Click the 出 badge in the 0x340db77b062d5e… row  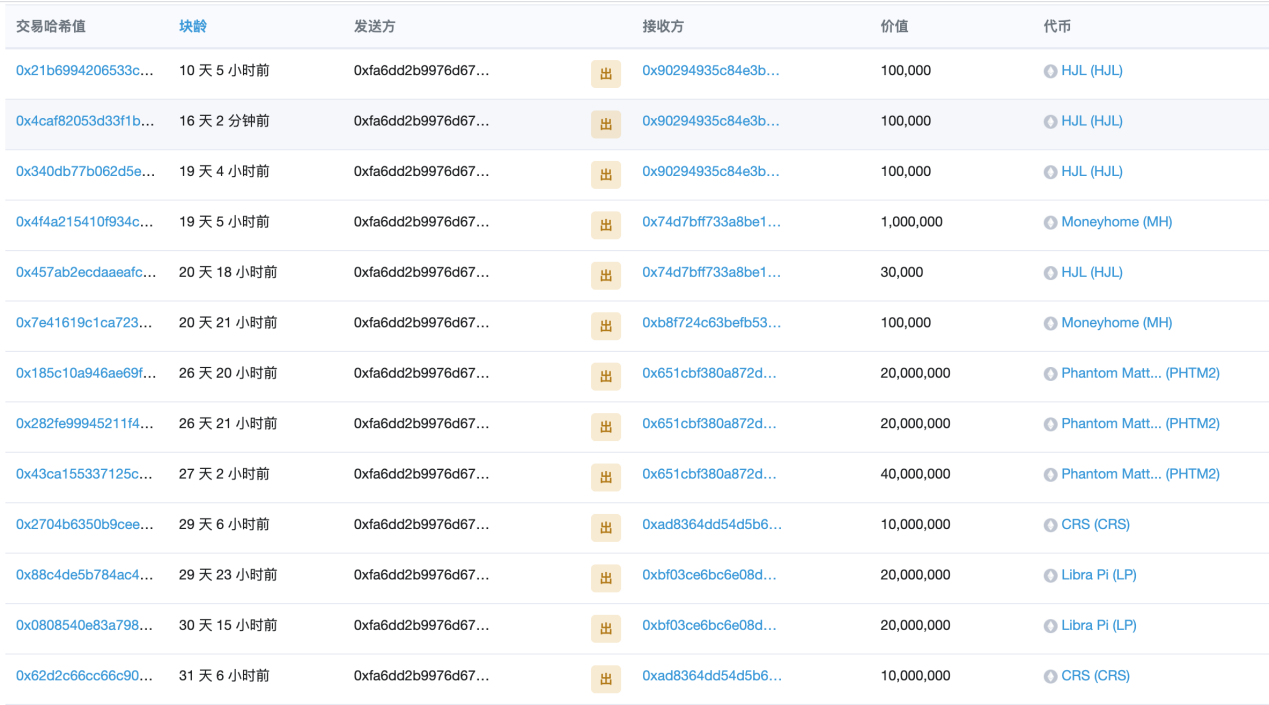click(606, 175)
